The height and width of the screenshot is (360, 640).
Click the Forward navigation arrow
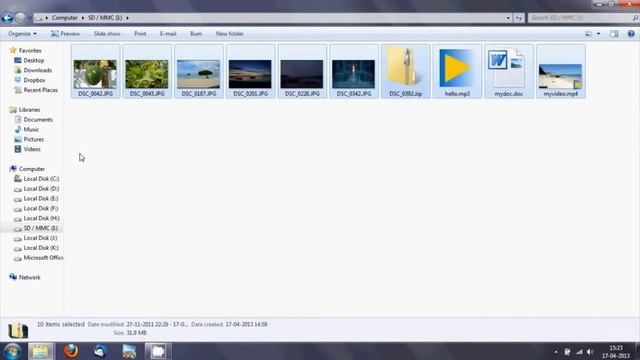pos(20,18)
